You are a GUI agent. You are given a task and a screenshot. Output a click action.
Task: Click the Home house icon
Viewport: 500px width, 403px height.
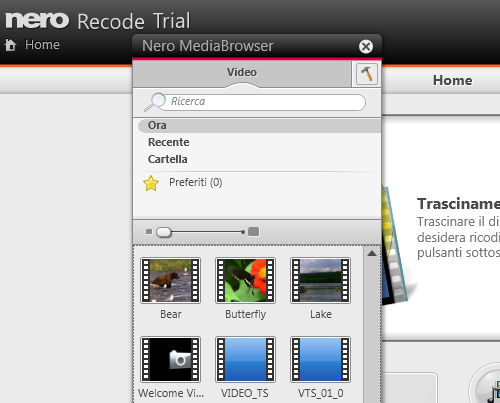pyautogui.click(x=11, y=45)
